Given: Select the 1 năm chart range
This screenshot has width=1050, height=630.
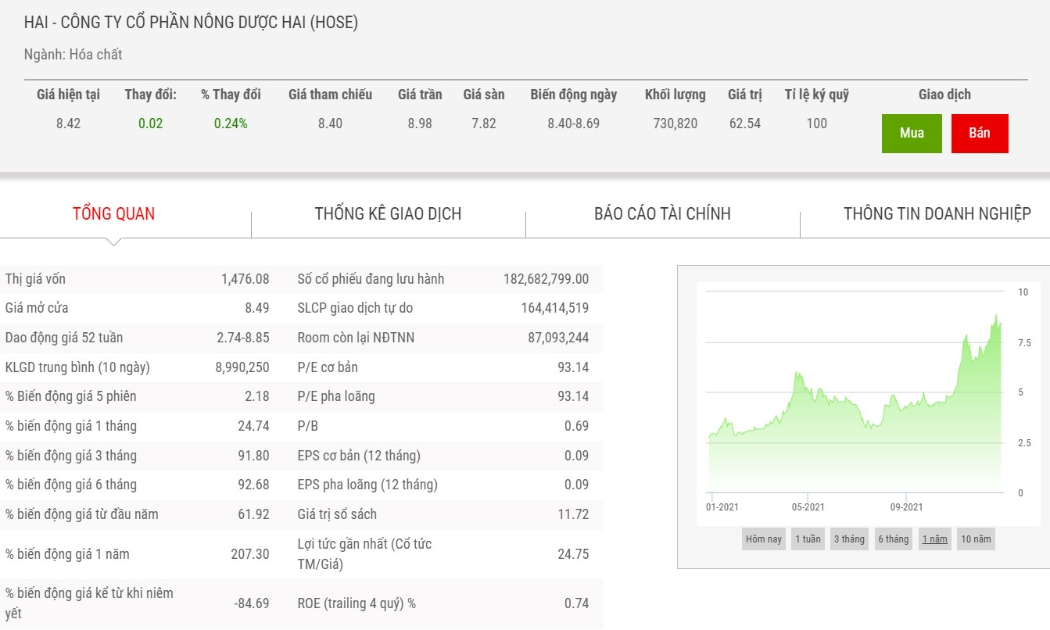Looking at the screenshot, I should click(935, 539).
